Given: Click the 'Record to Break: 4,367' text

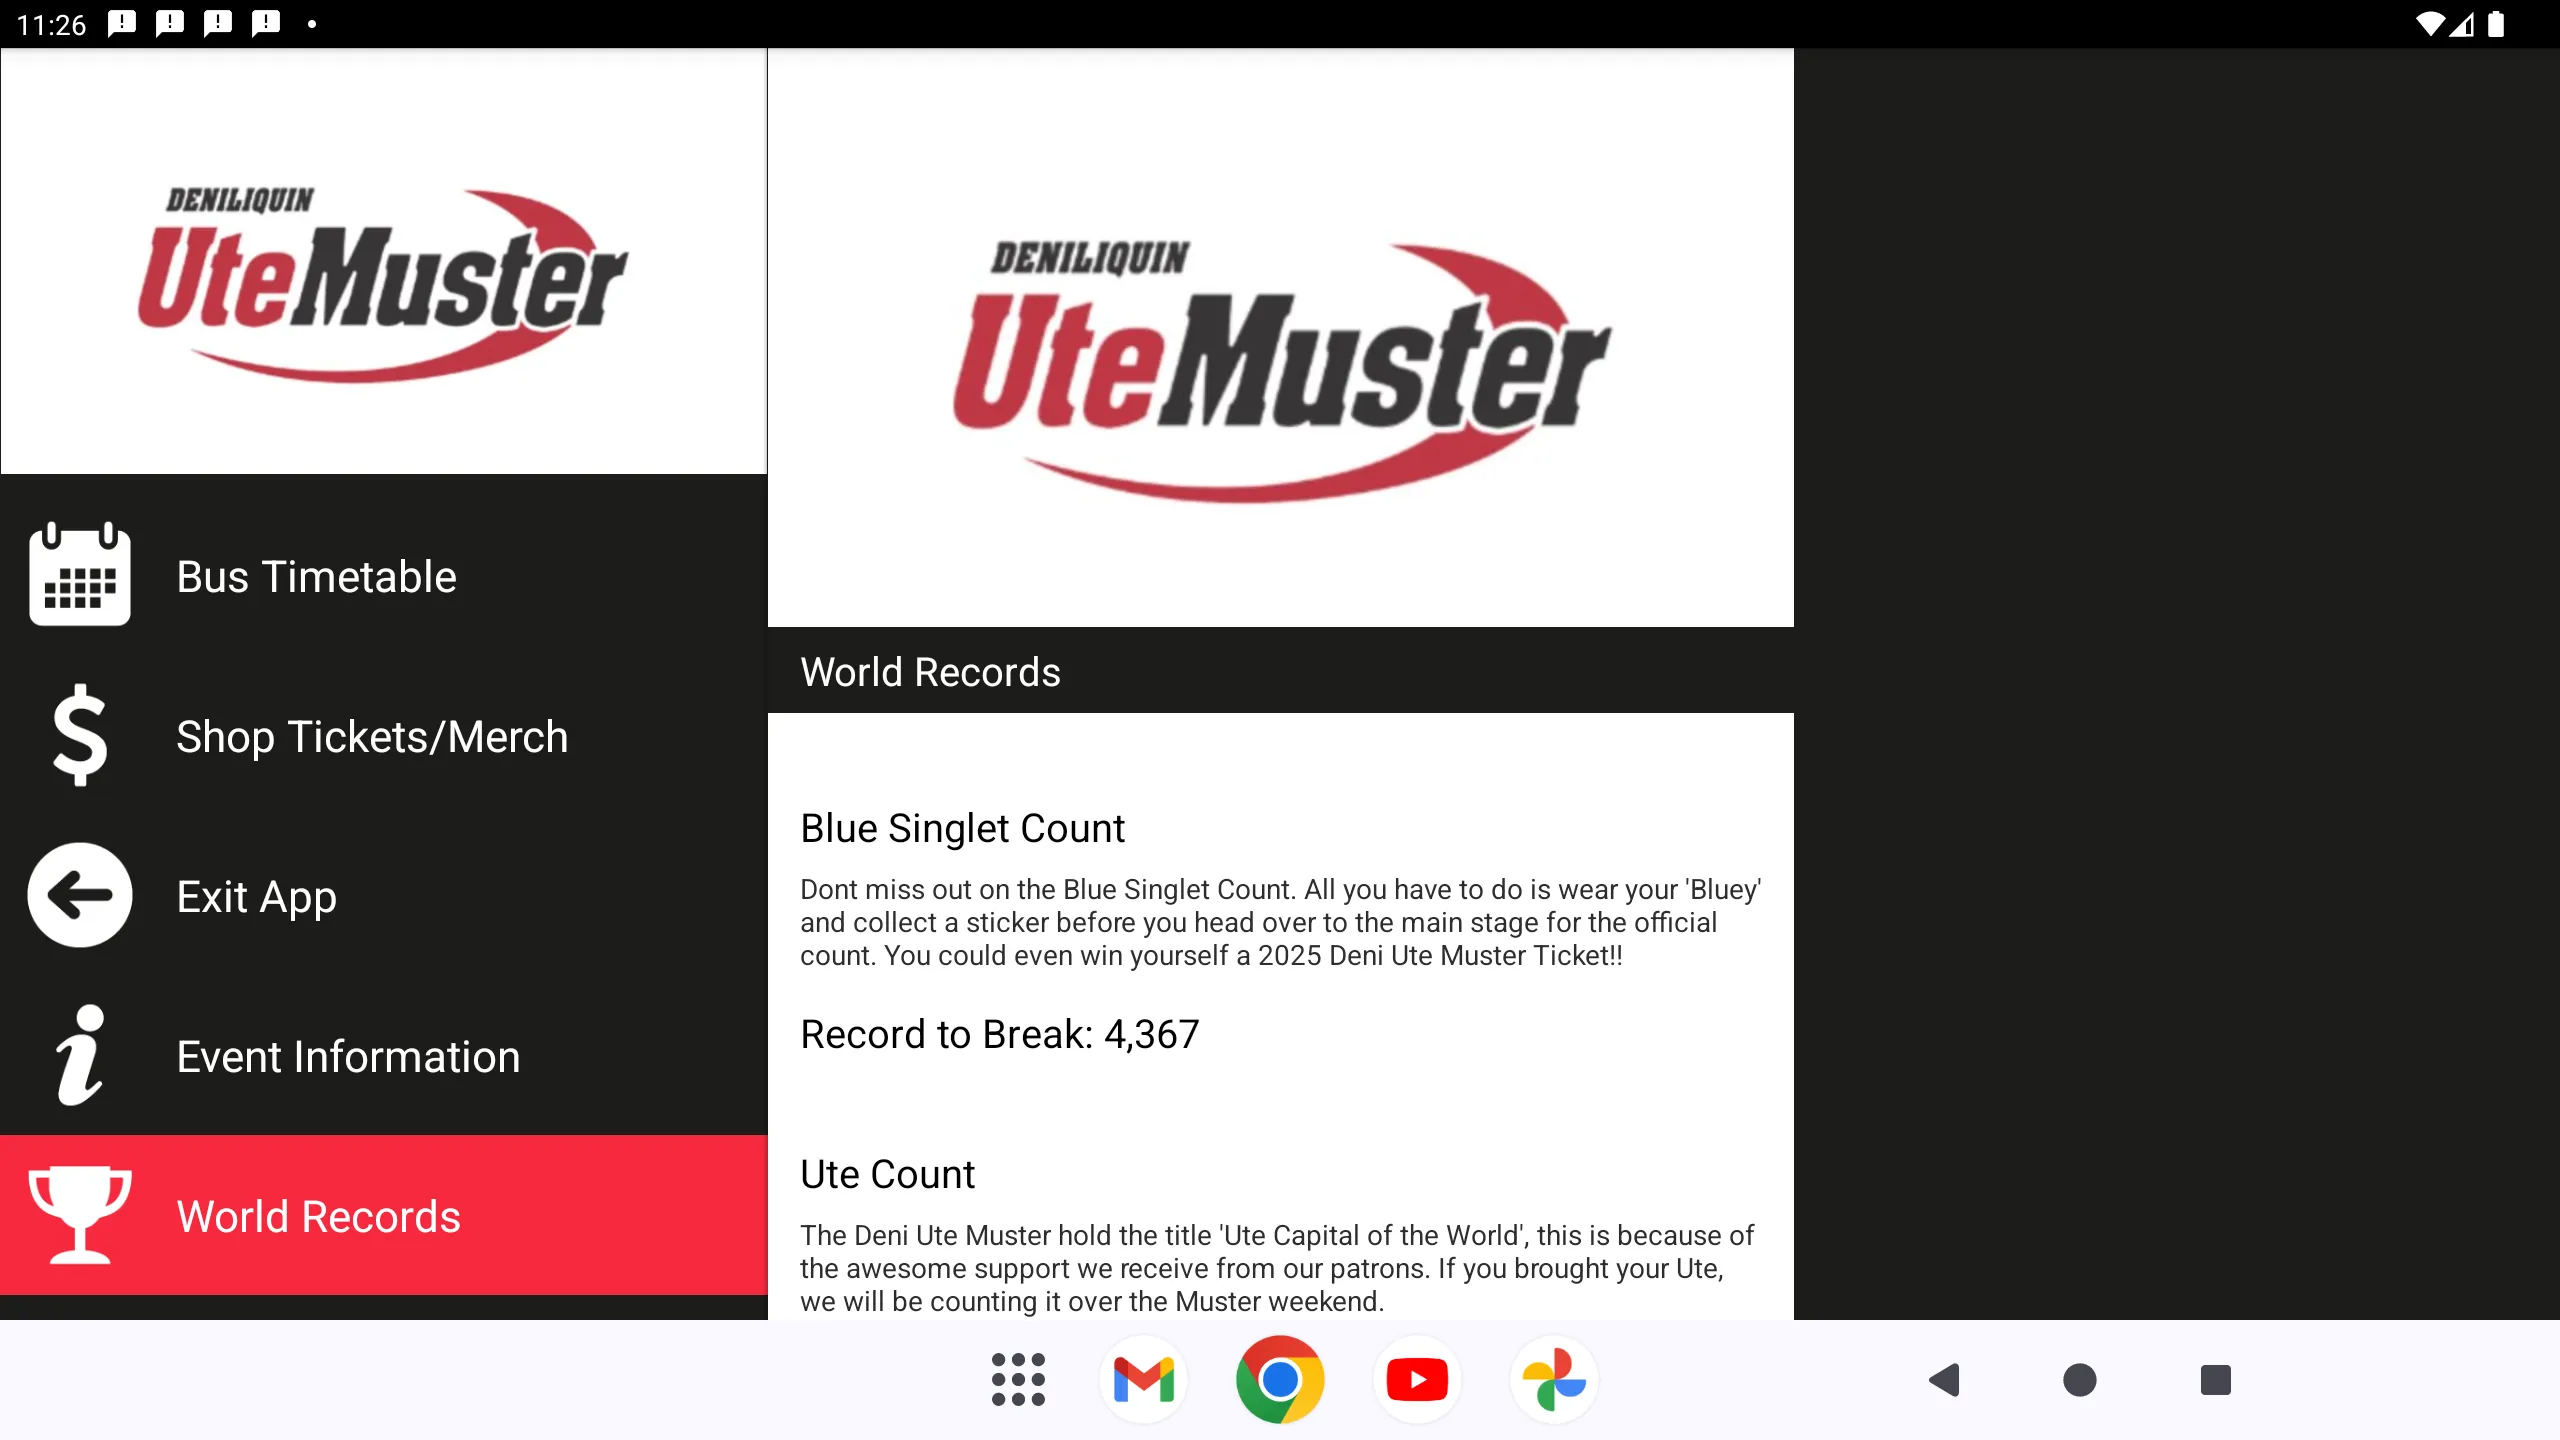Looking at the screenshot, I should tap(999, 1034).
